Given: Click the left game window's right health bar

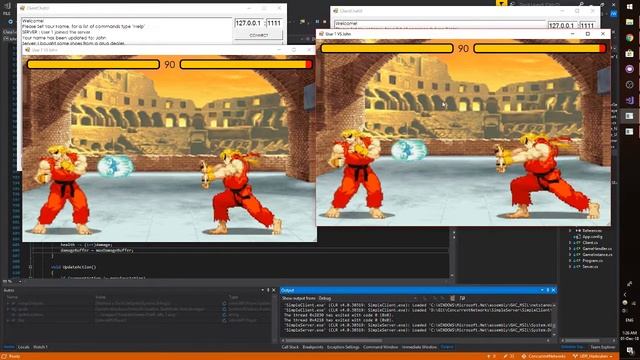Looking at the screenshot, I should point(246,64).
